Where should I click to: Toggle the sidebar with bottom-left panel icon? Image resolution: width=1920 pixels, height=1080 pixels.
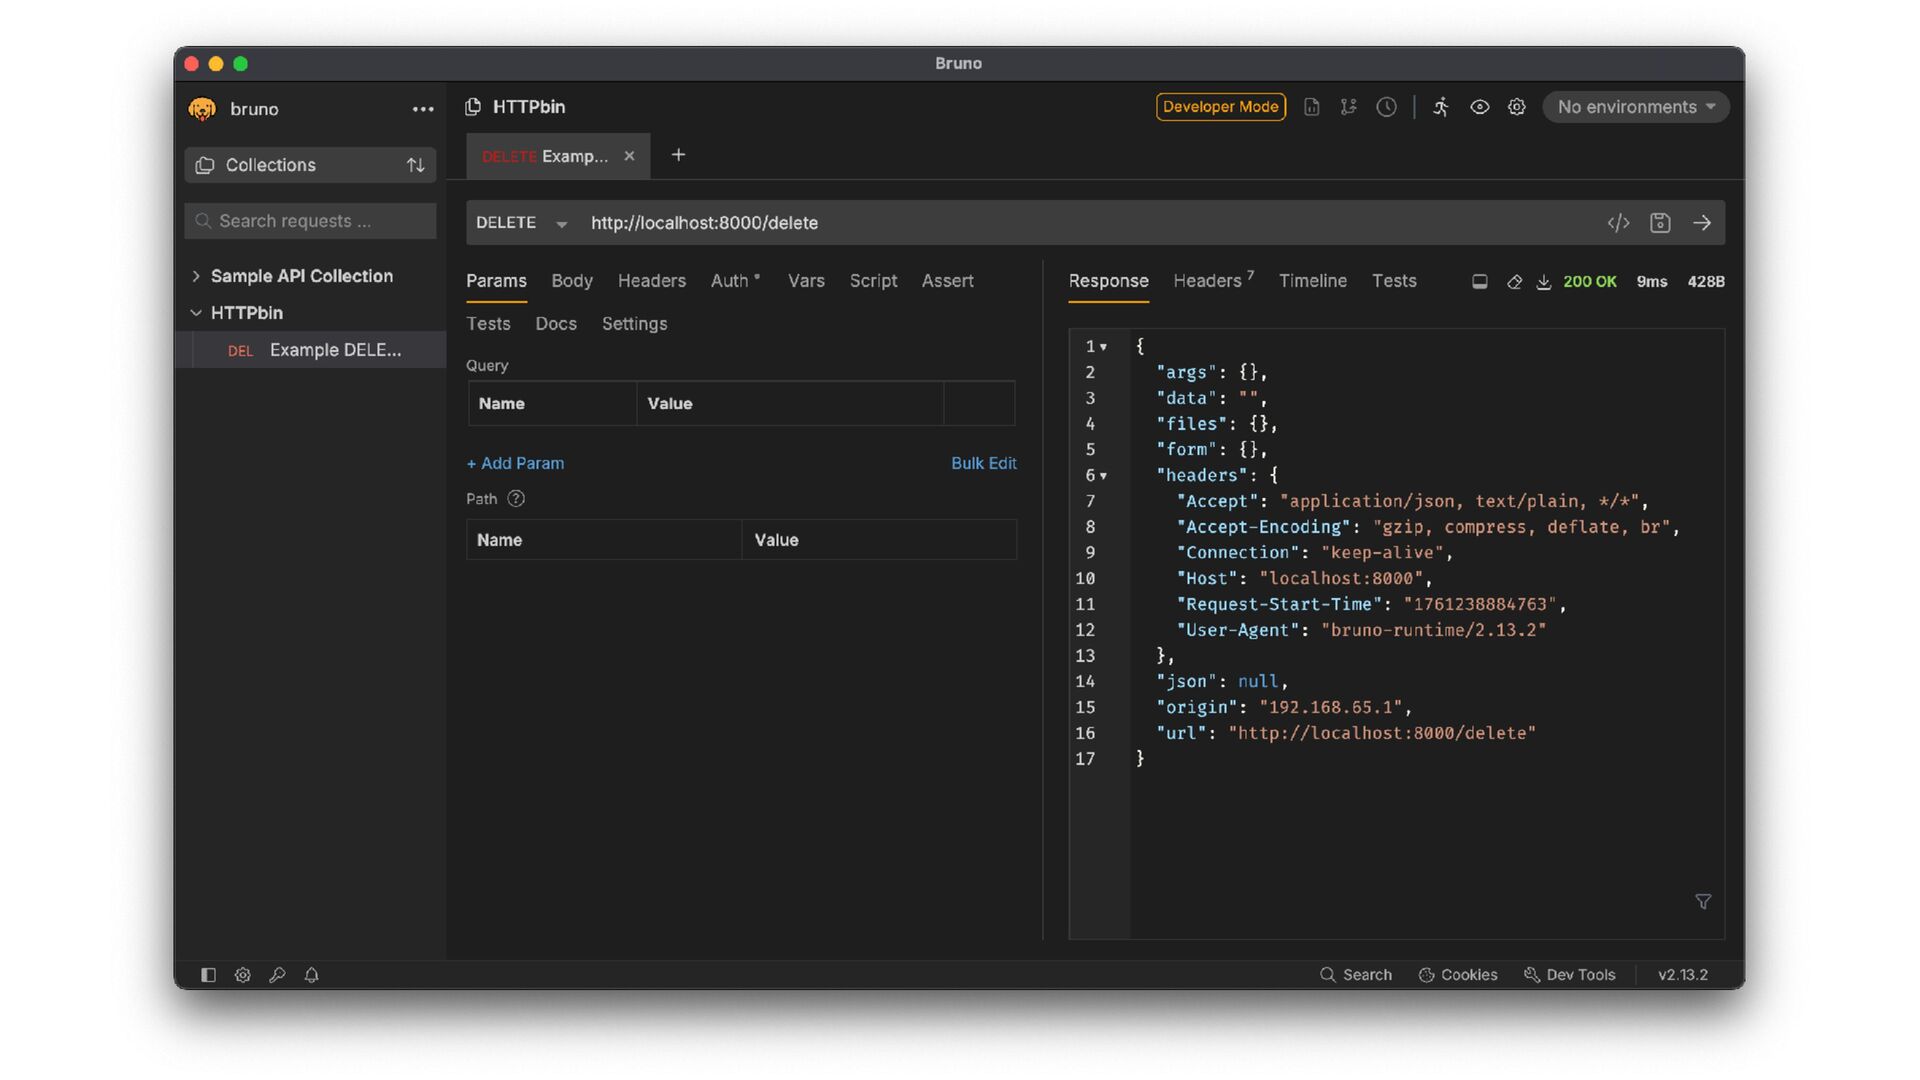click(208, 975)
